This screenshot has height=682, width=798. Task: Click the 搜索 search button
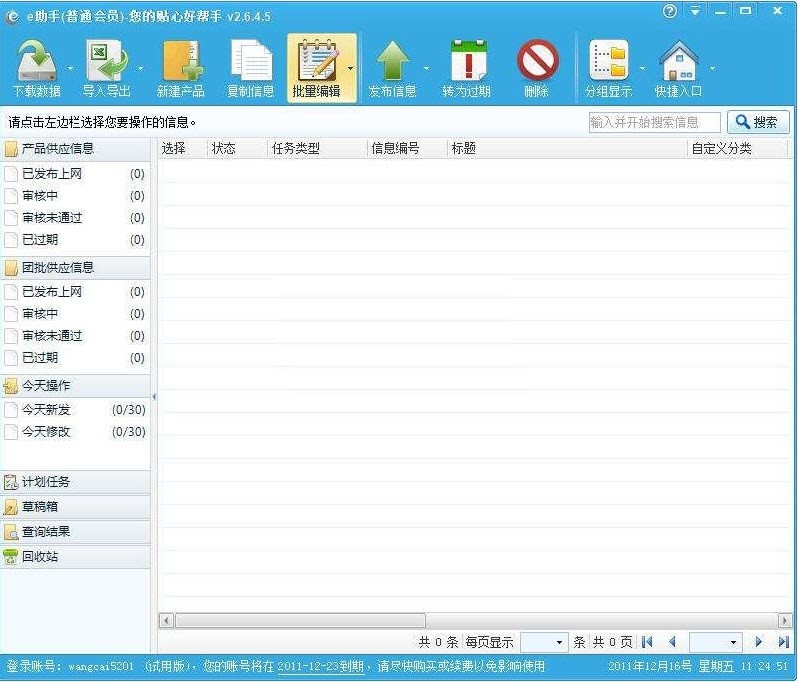point(757,122)
